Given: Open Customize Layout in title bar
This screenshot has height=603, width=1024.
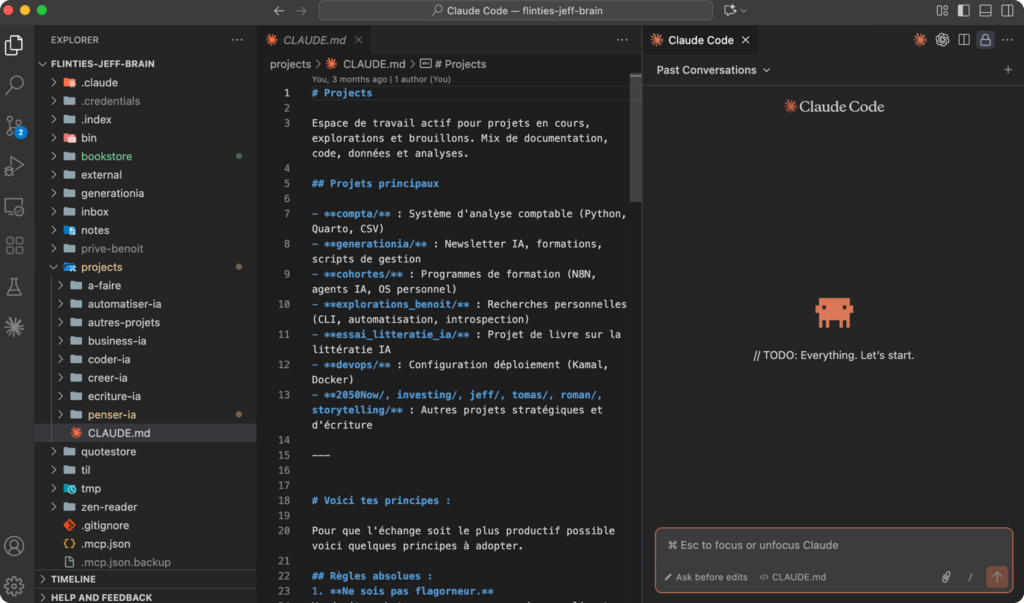Looking at the screenshot, I should click(x=942, y=10).
